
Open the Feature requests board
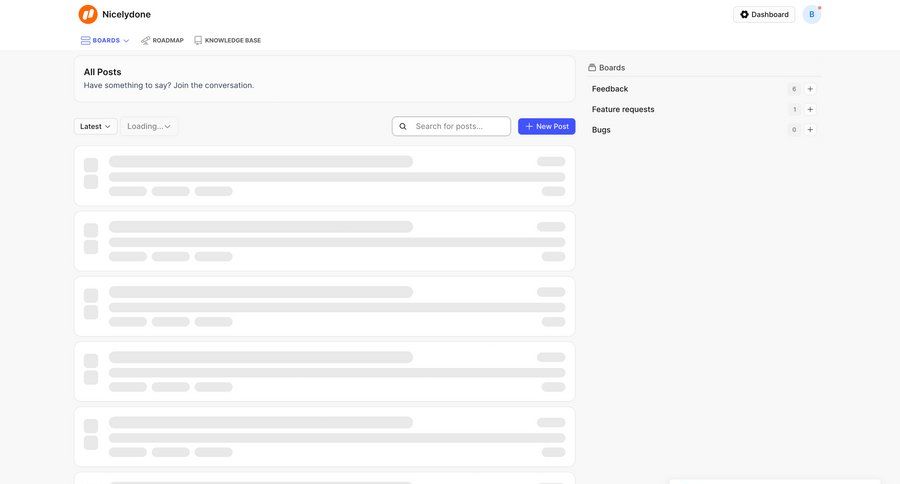click(x=623, y=109)
